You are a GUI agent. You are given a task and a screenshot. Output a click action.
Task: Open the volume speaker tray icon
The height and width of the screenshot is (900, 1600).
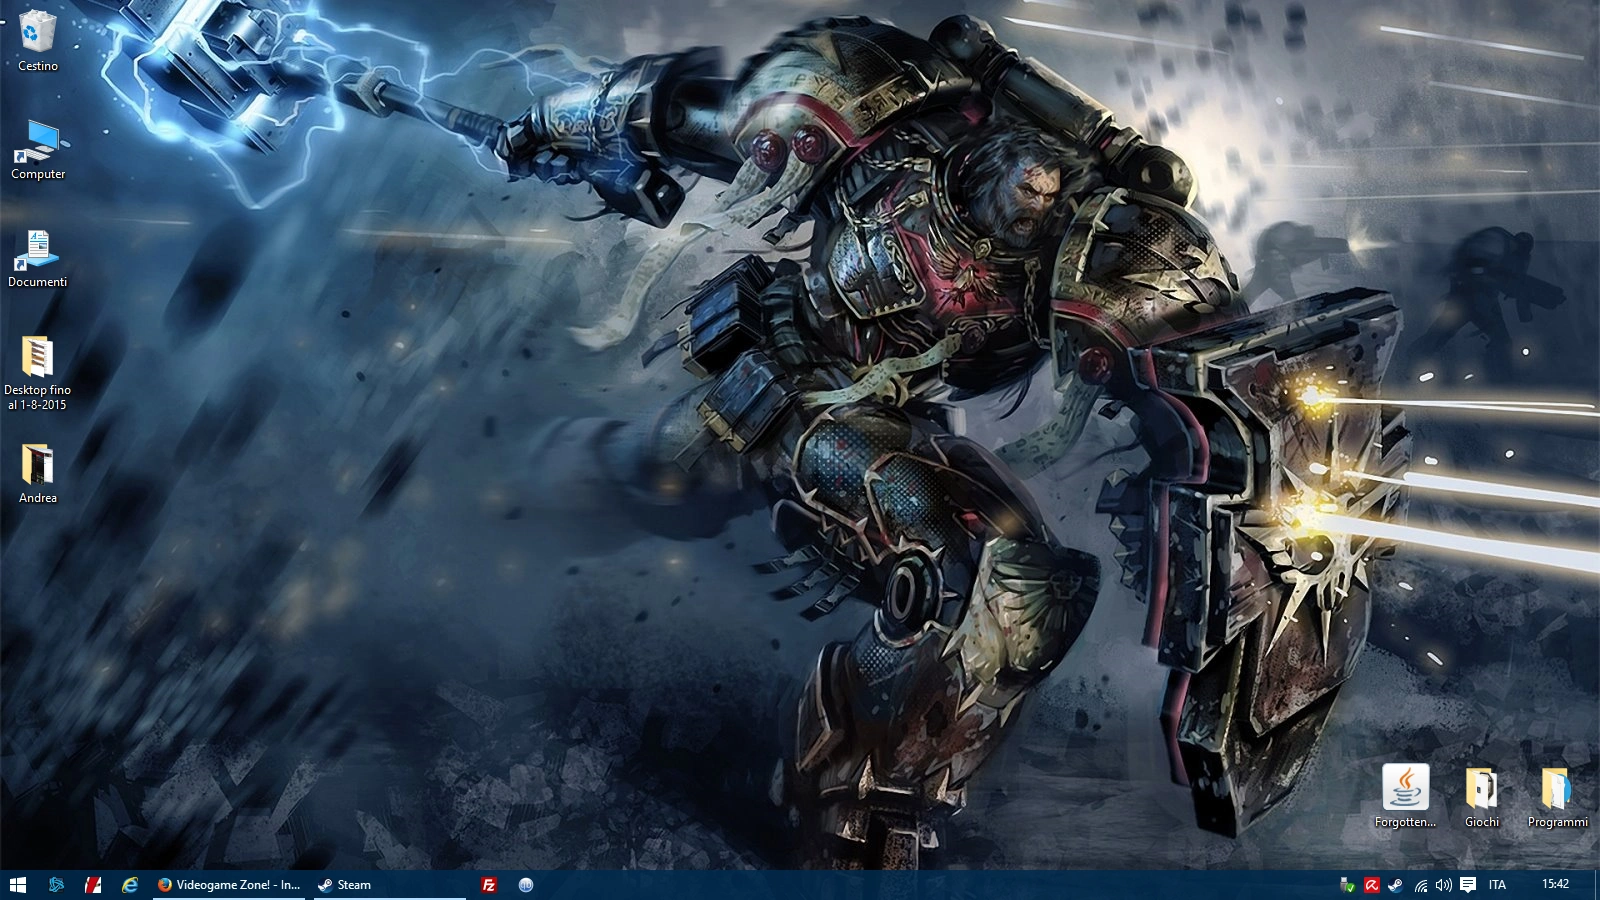click(1443, 885)
